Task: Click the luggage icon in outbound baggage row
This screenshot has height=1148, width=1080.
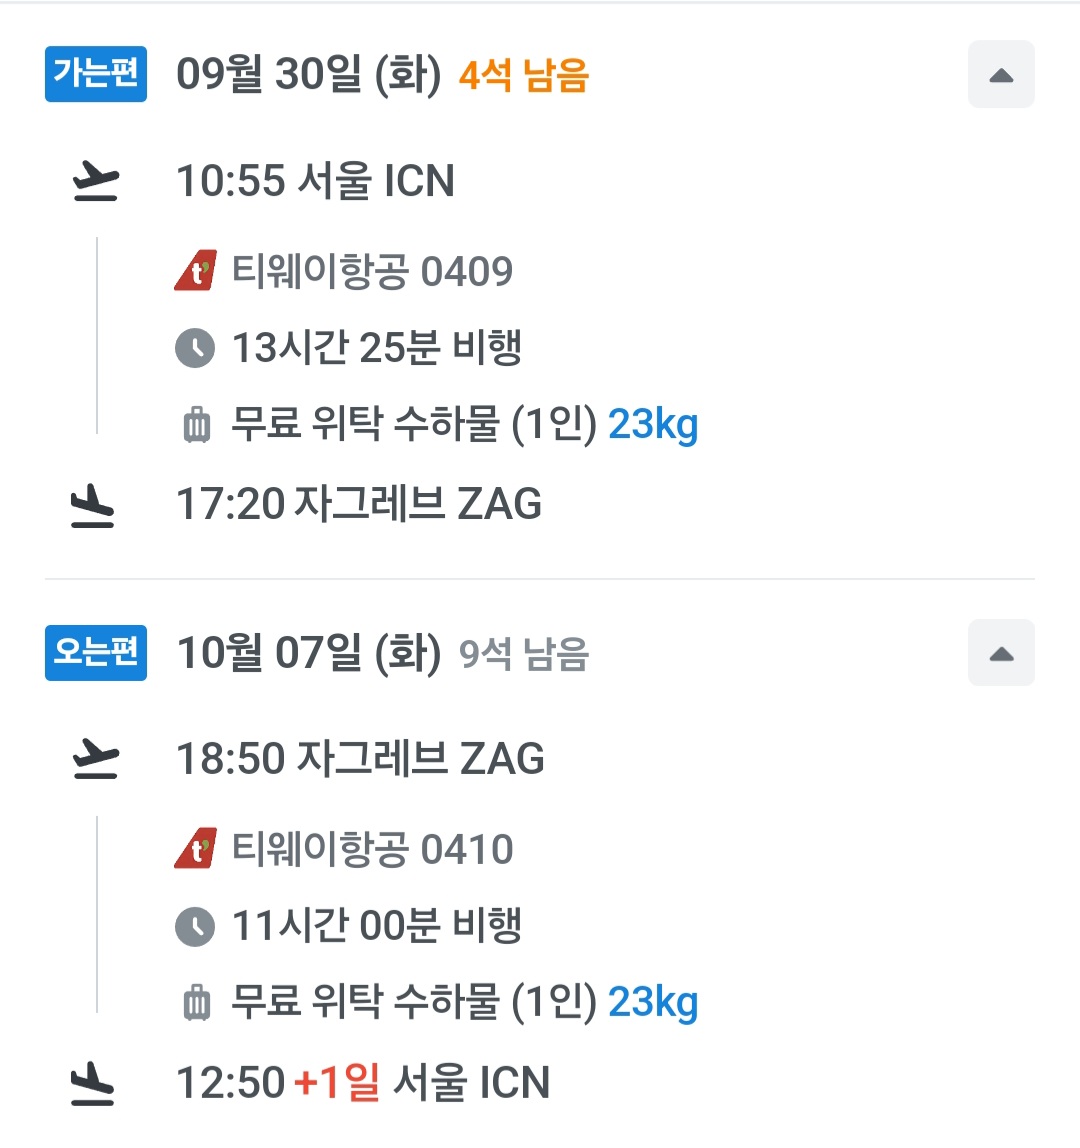Action: [196, 425]
